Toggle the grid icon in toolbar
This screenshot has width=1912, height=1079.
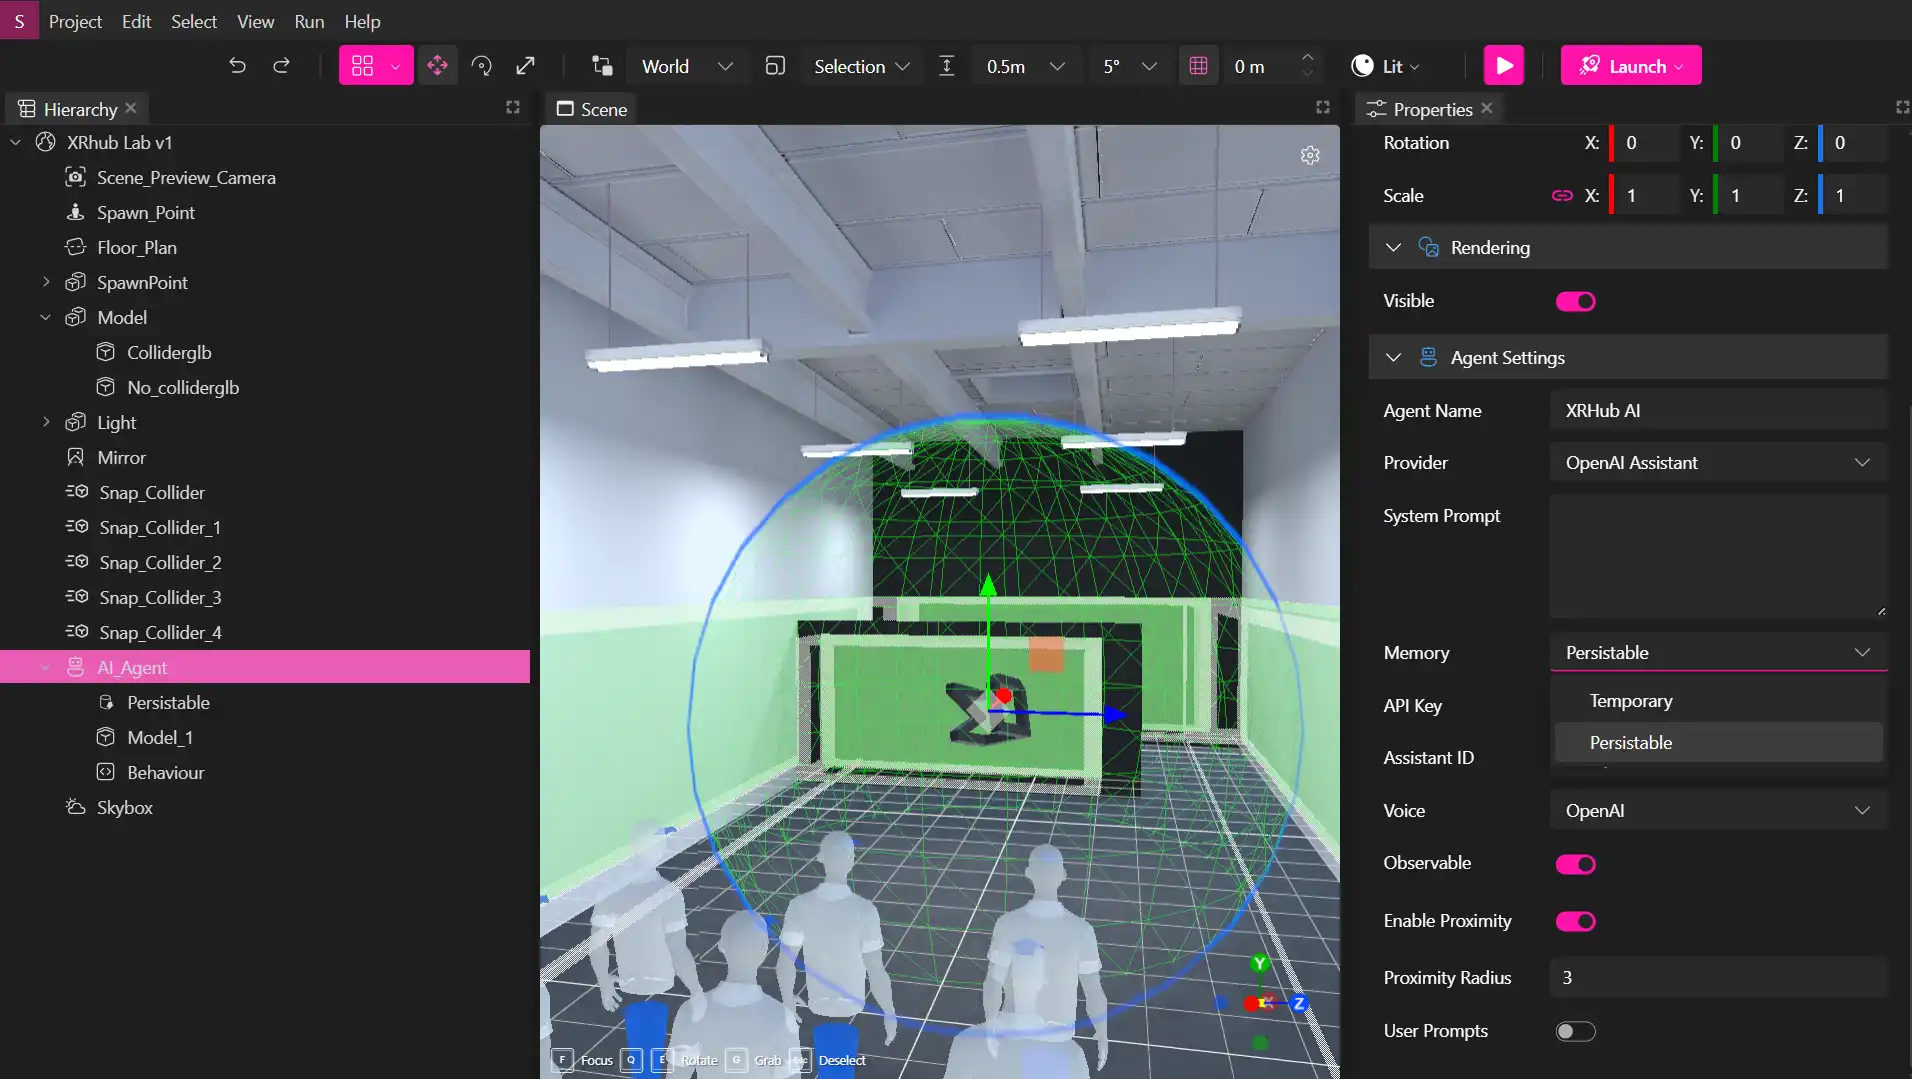click(1198, 66)
